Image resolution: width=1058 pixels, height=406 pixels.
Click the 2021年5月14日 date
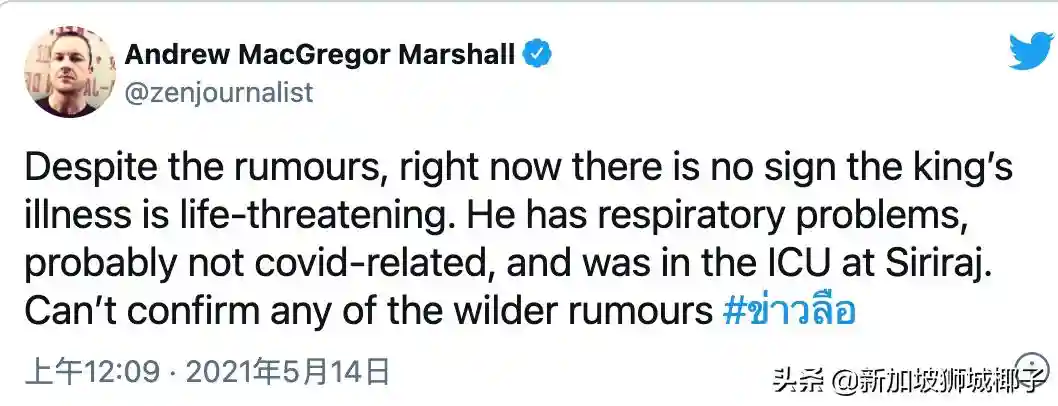point(288,372)
